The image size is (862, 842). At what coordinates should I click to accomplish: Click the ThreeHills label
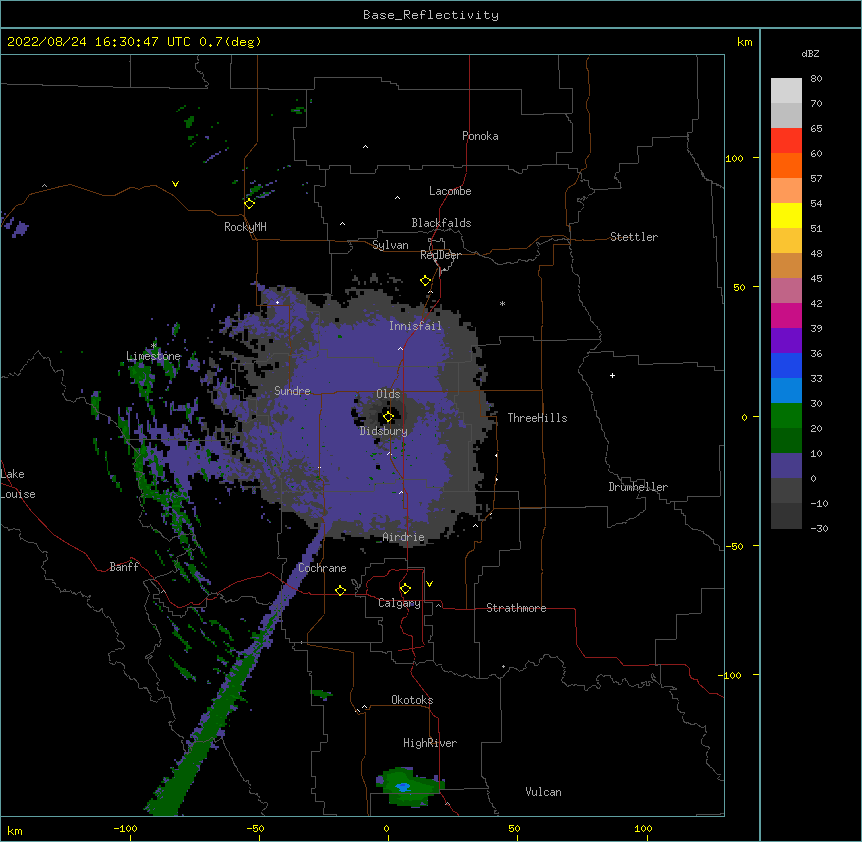click(537, 418)
